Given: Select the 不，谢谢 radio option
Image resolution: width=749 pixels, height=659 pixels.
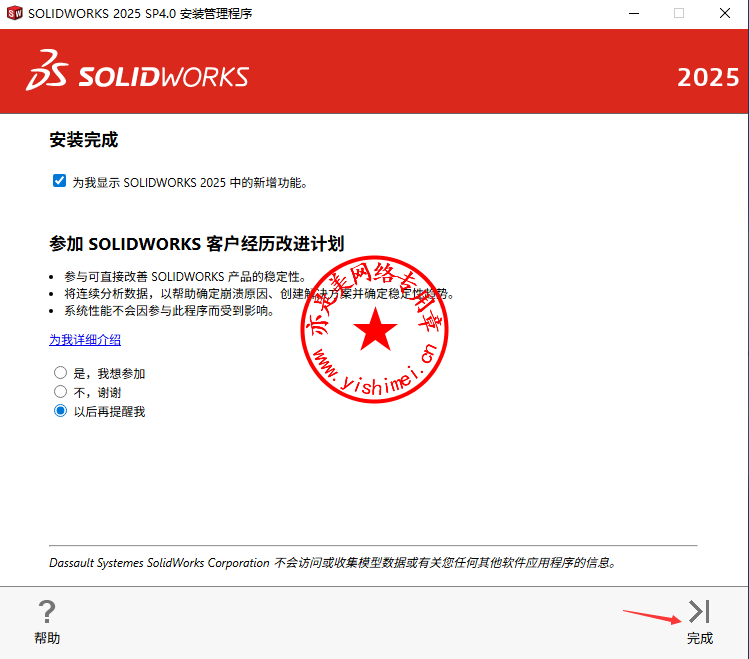Looking at the screenshot, I should (x=60, y=392).
